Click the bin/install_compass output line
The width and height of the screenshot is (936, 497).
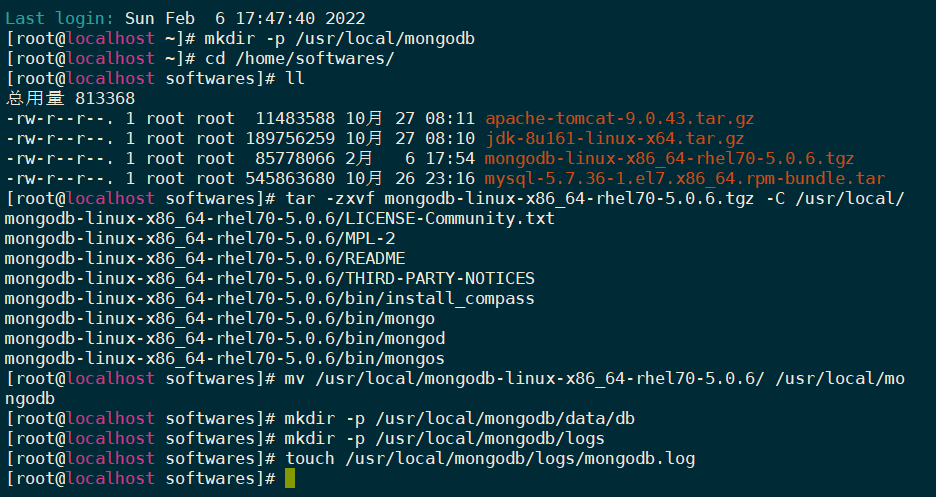269,298
